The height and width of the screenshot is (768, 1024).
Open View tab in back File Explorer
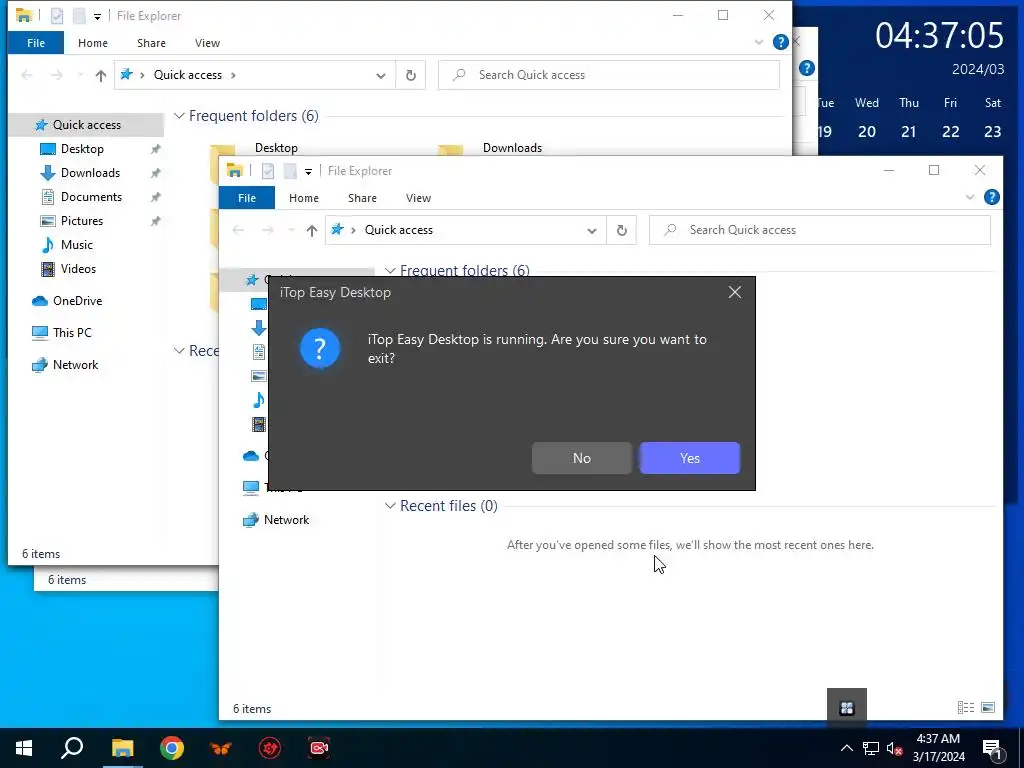point(208,43)
